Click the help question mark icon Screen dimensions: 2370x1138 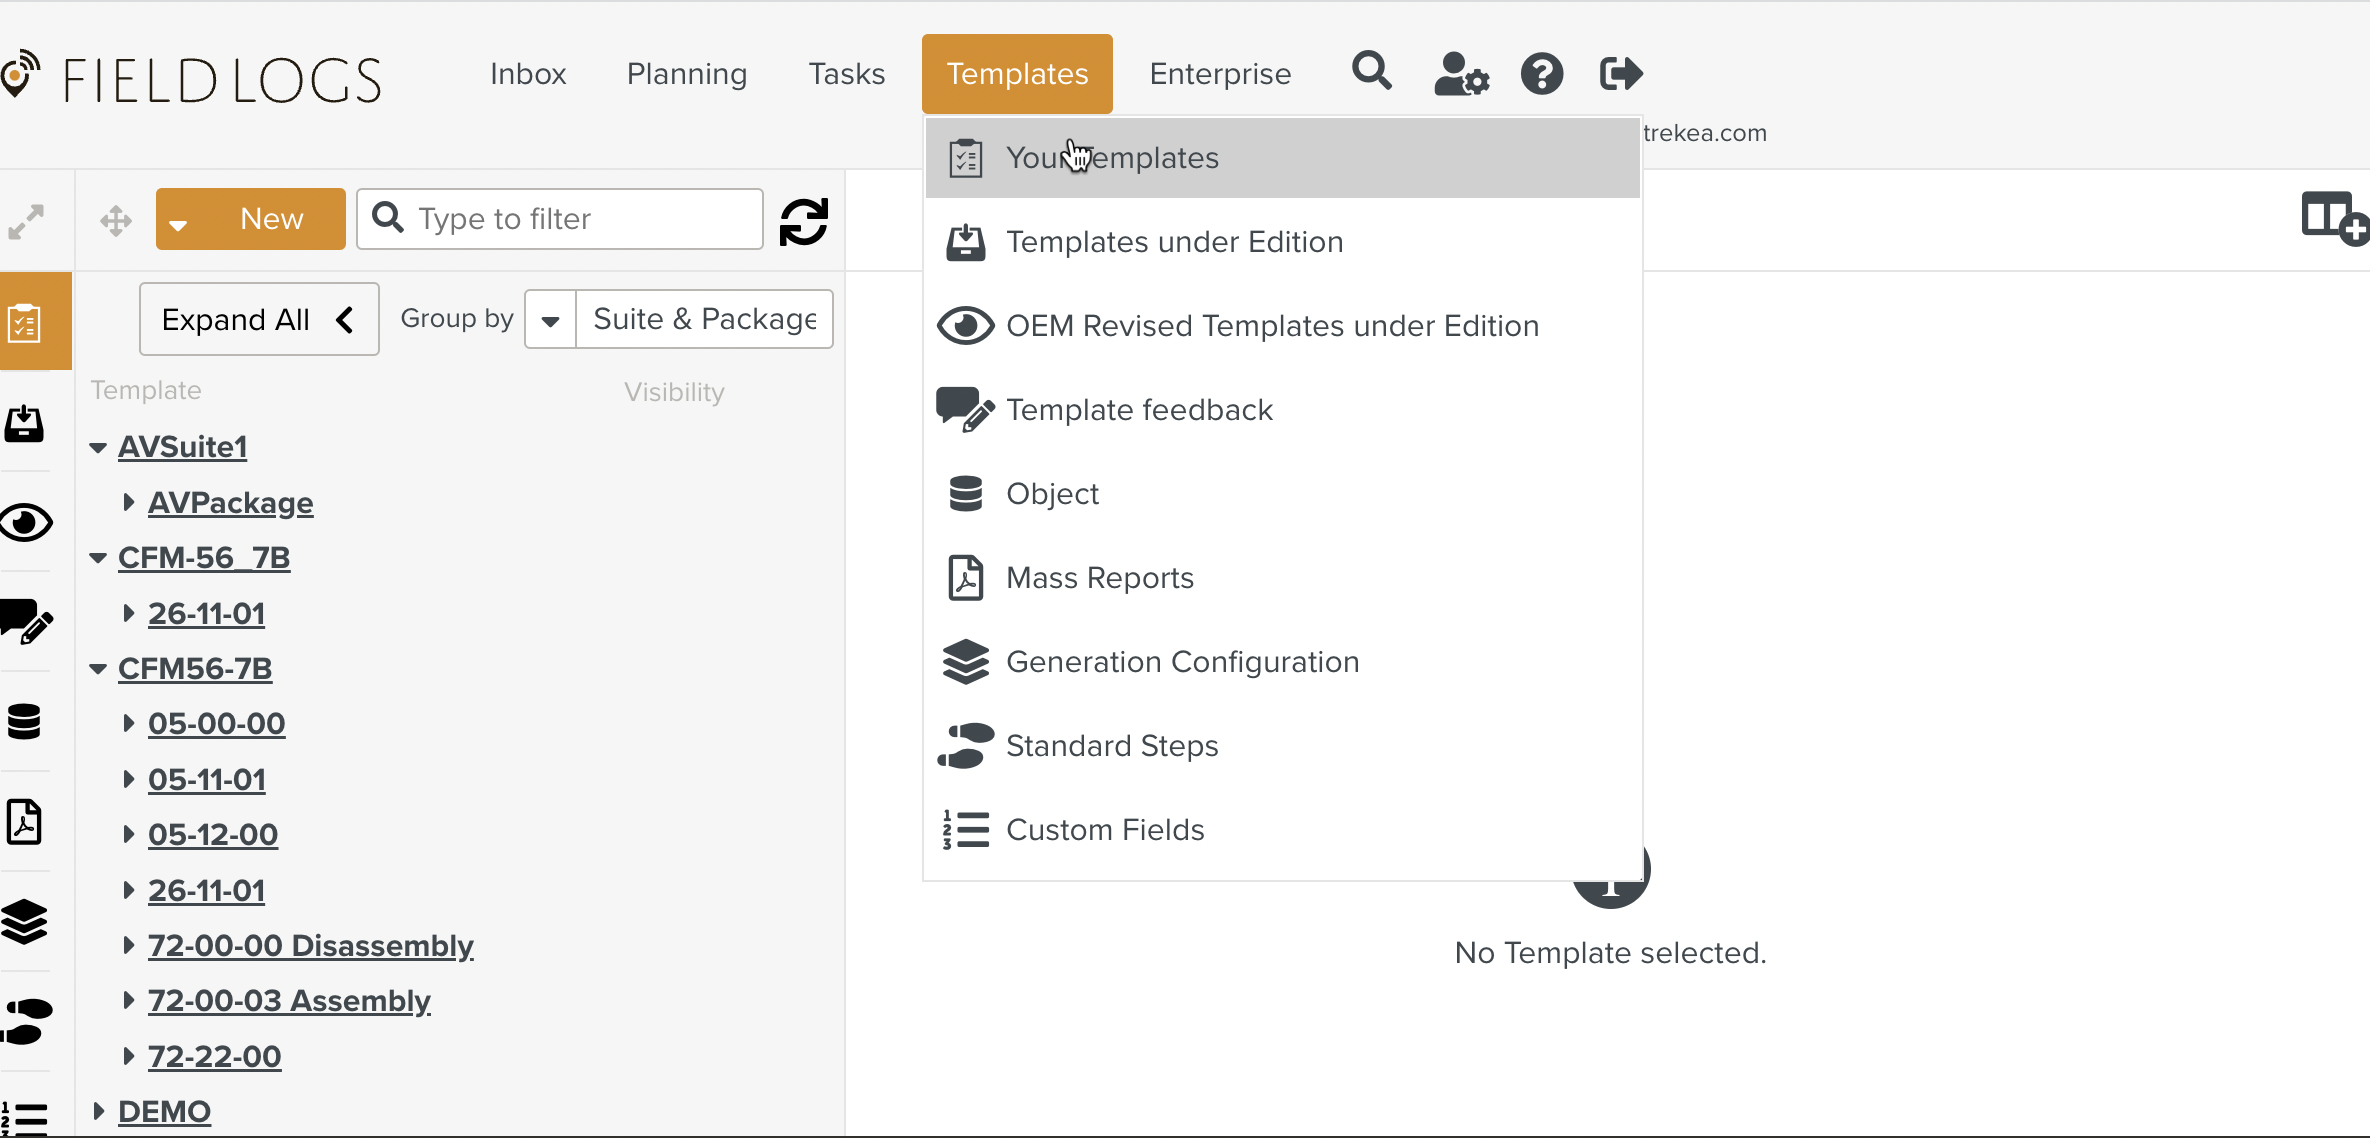coord(1541,74)
